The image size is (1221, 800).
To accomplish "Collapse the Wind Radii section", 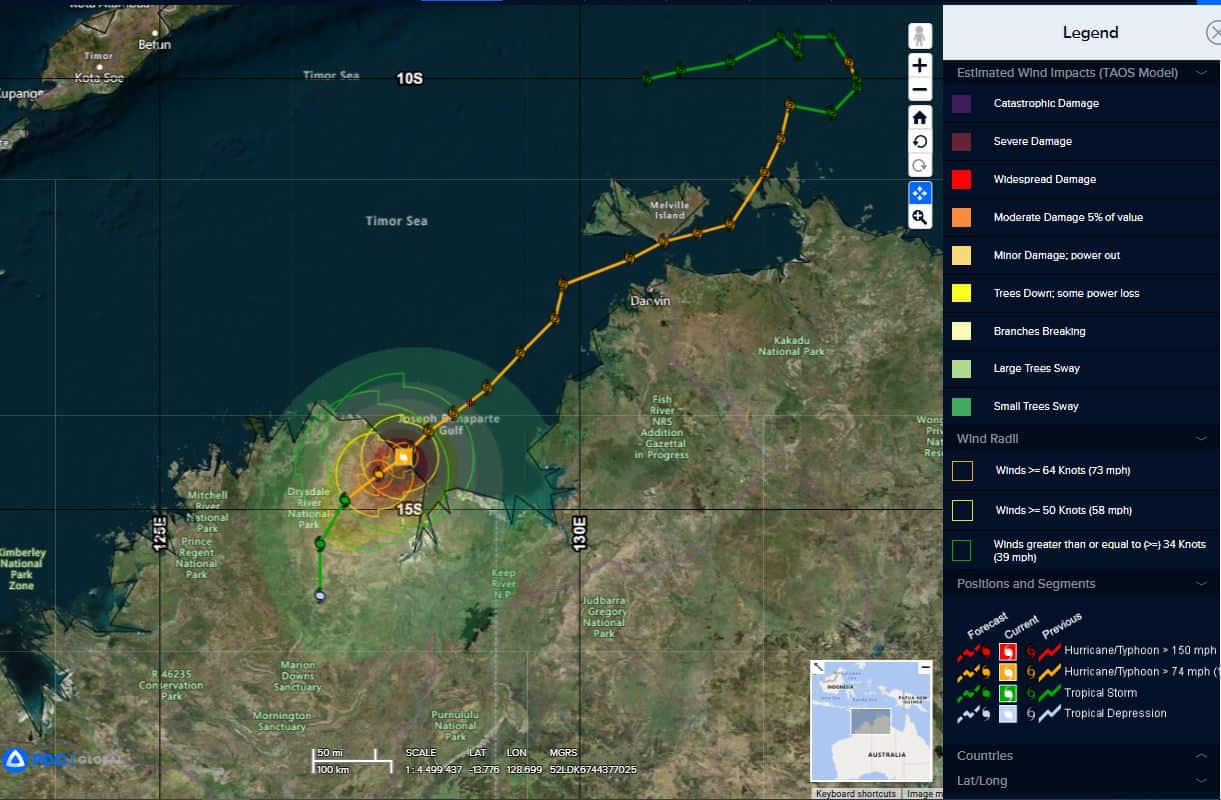I will [1200, 438].
